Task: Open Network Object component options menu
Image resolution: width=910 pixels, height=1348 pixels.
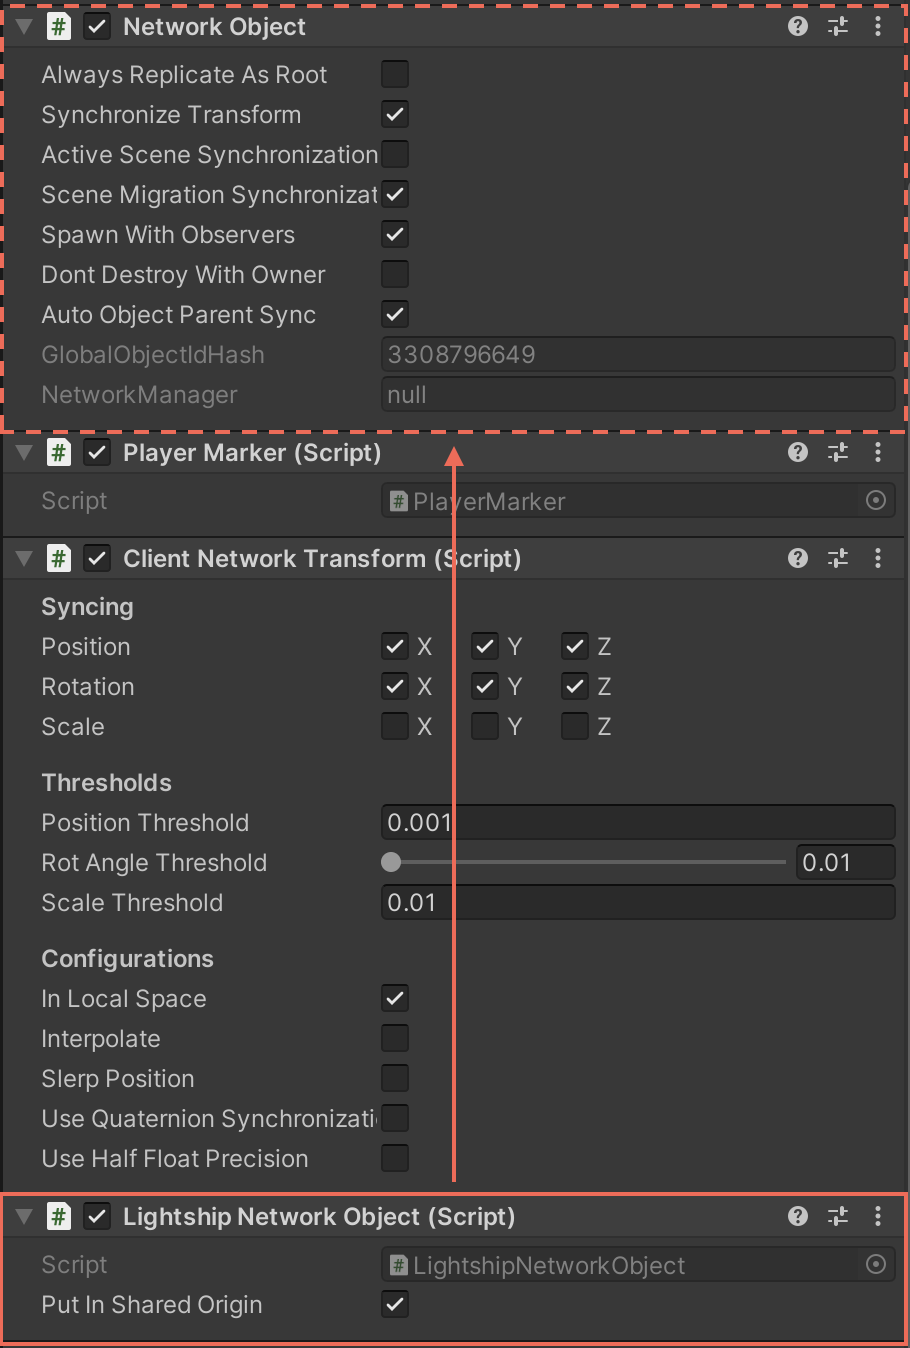Action: click(x=878, y=27)
